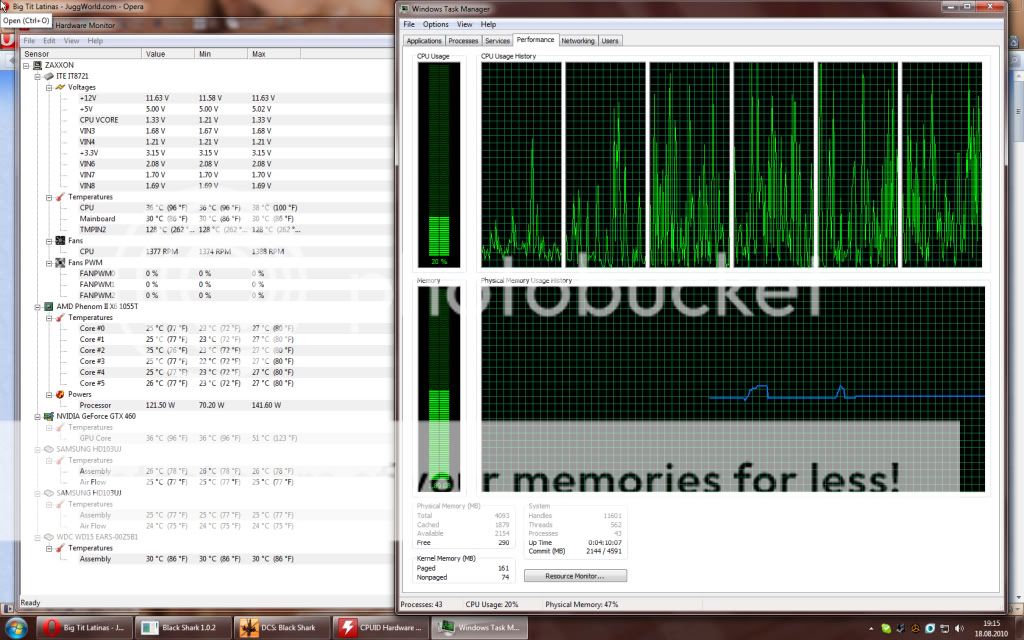Open Black Shark 1.0.2 from taskbar
The image size is (1024, 640).
pos(184,628)
